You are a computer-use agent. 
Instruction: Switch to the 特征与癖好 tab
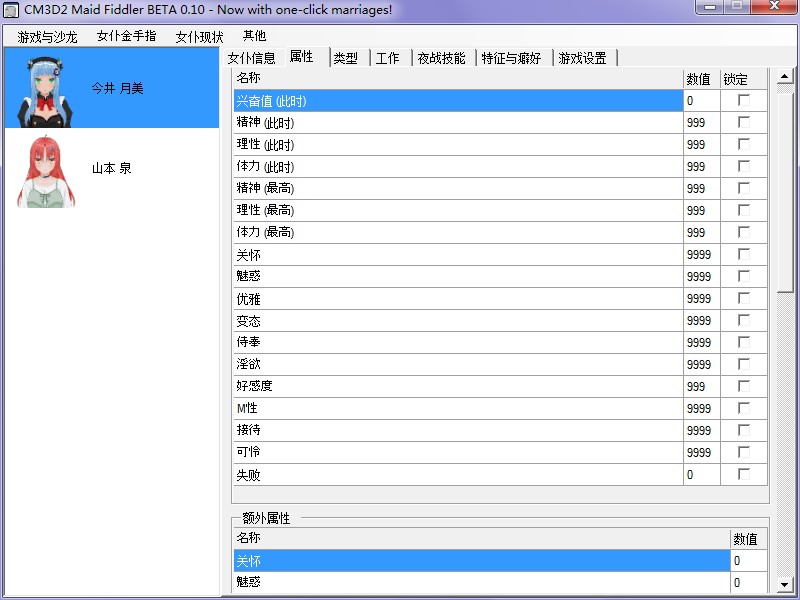(x=511, y=58)
